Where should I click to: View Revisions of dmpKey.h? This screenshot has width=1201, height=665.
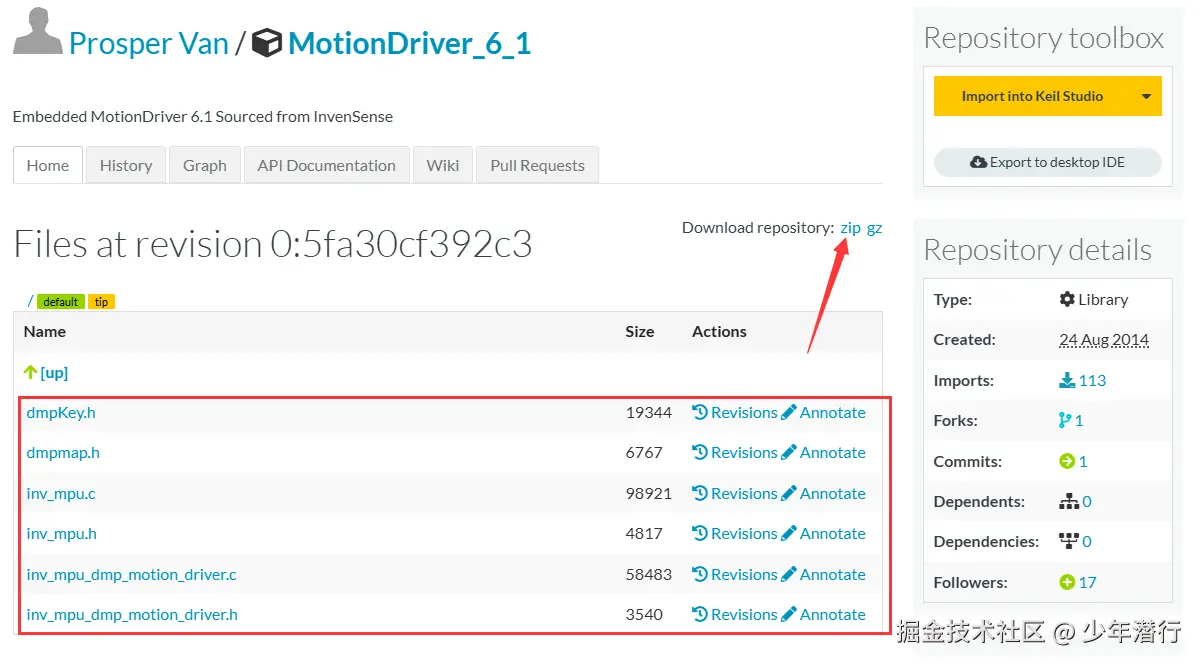tap(735, 412)
